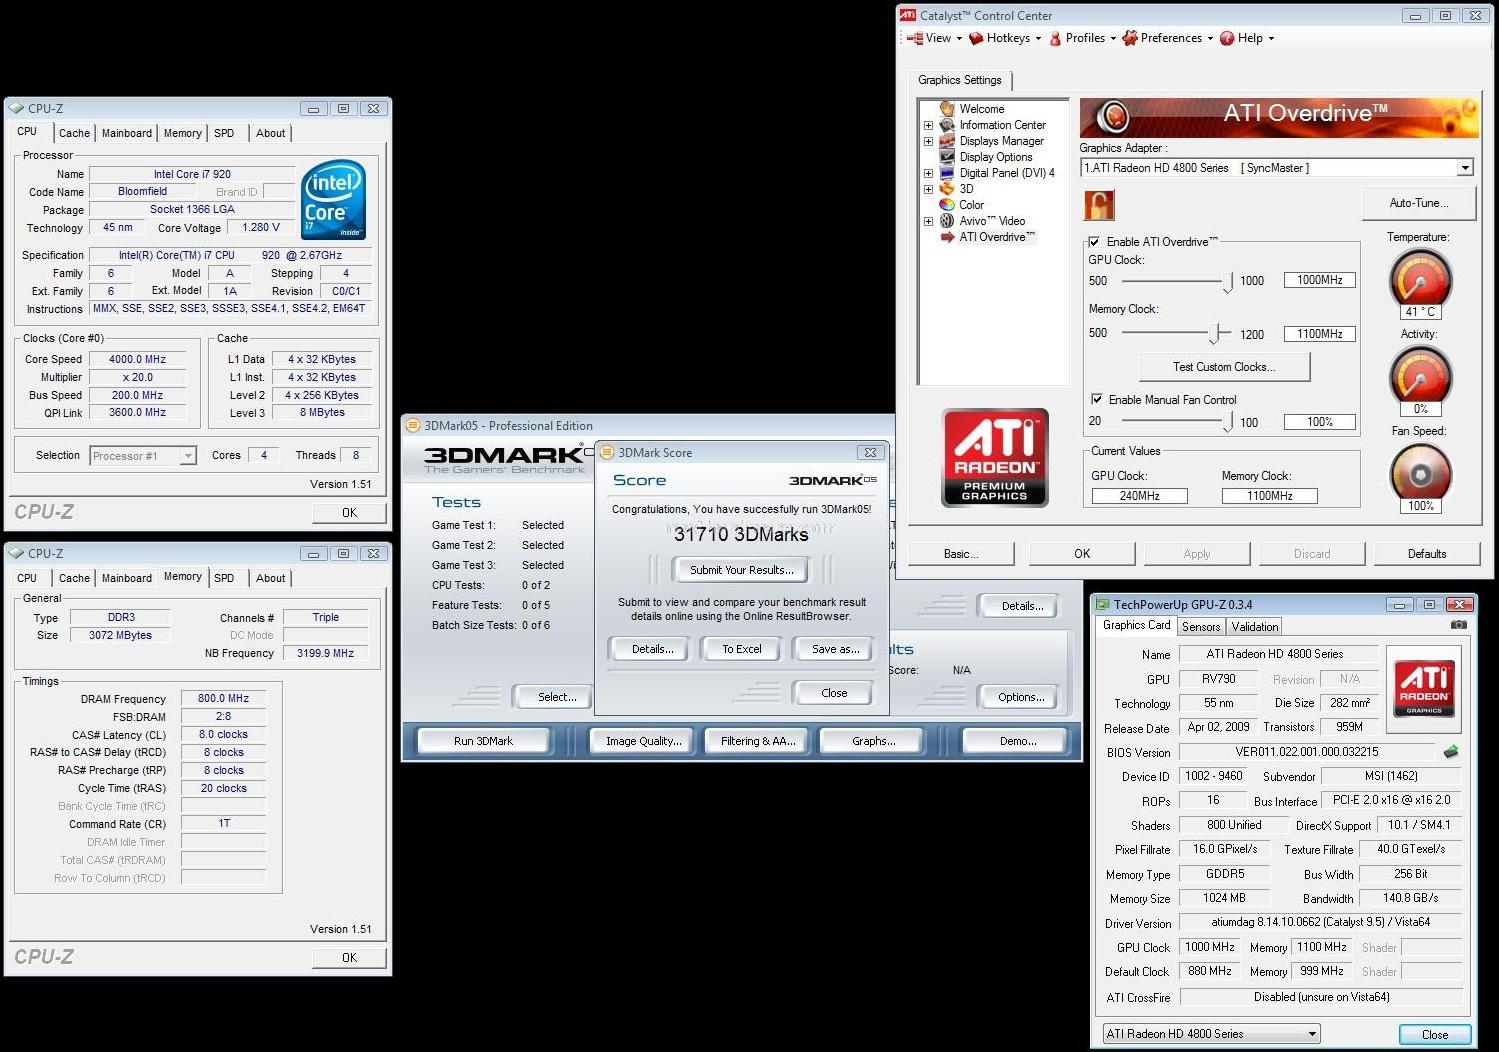Switch to GPU-Z Sensors tab
This screenshot has width=1499, height=1052.
[x=1200, y=627]
